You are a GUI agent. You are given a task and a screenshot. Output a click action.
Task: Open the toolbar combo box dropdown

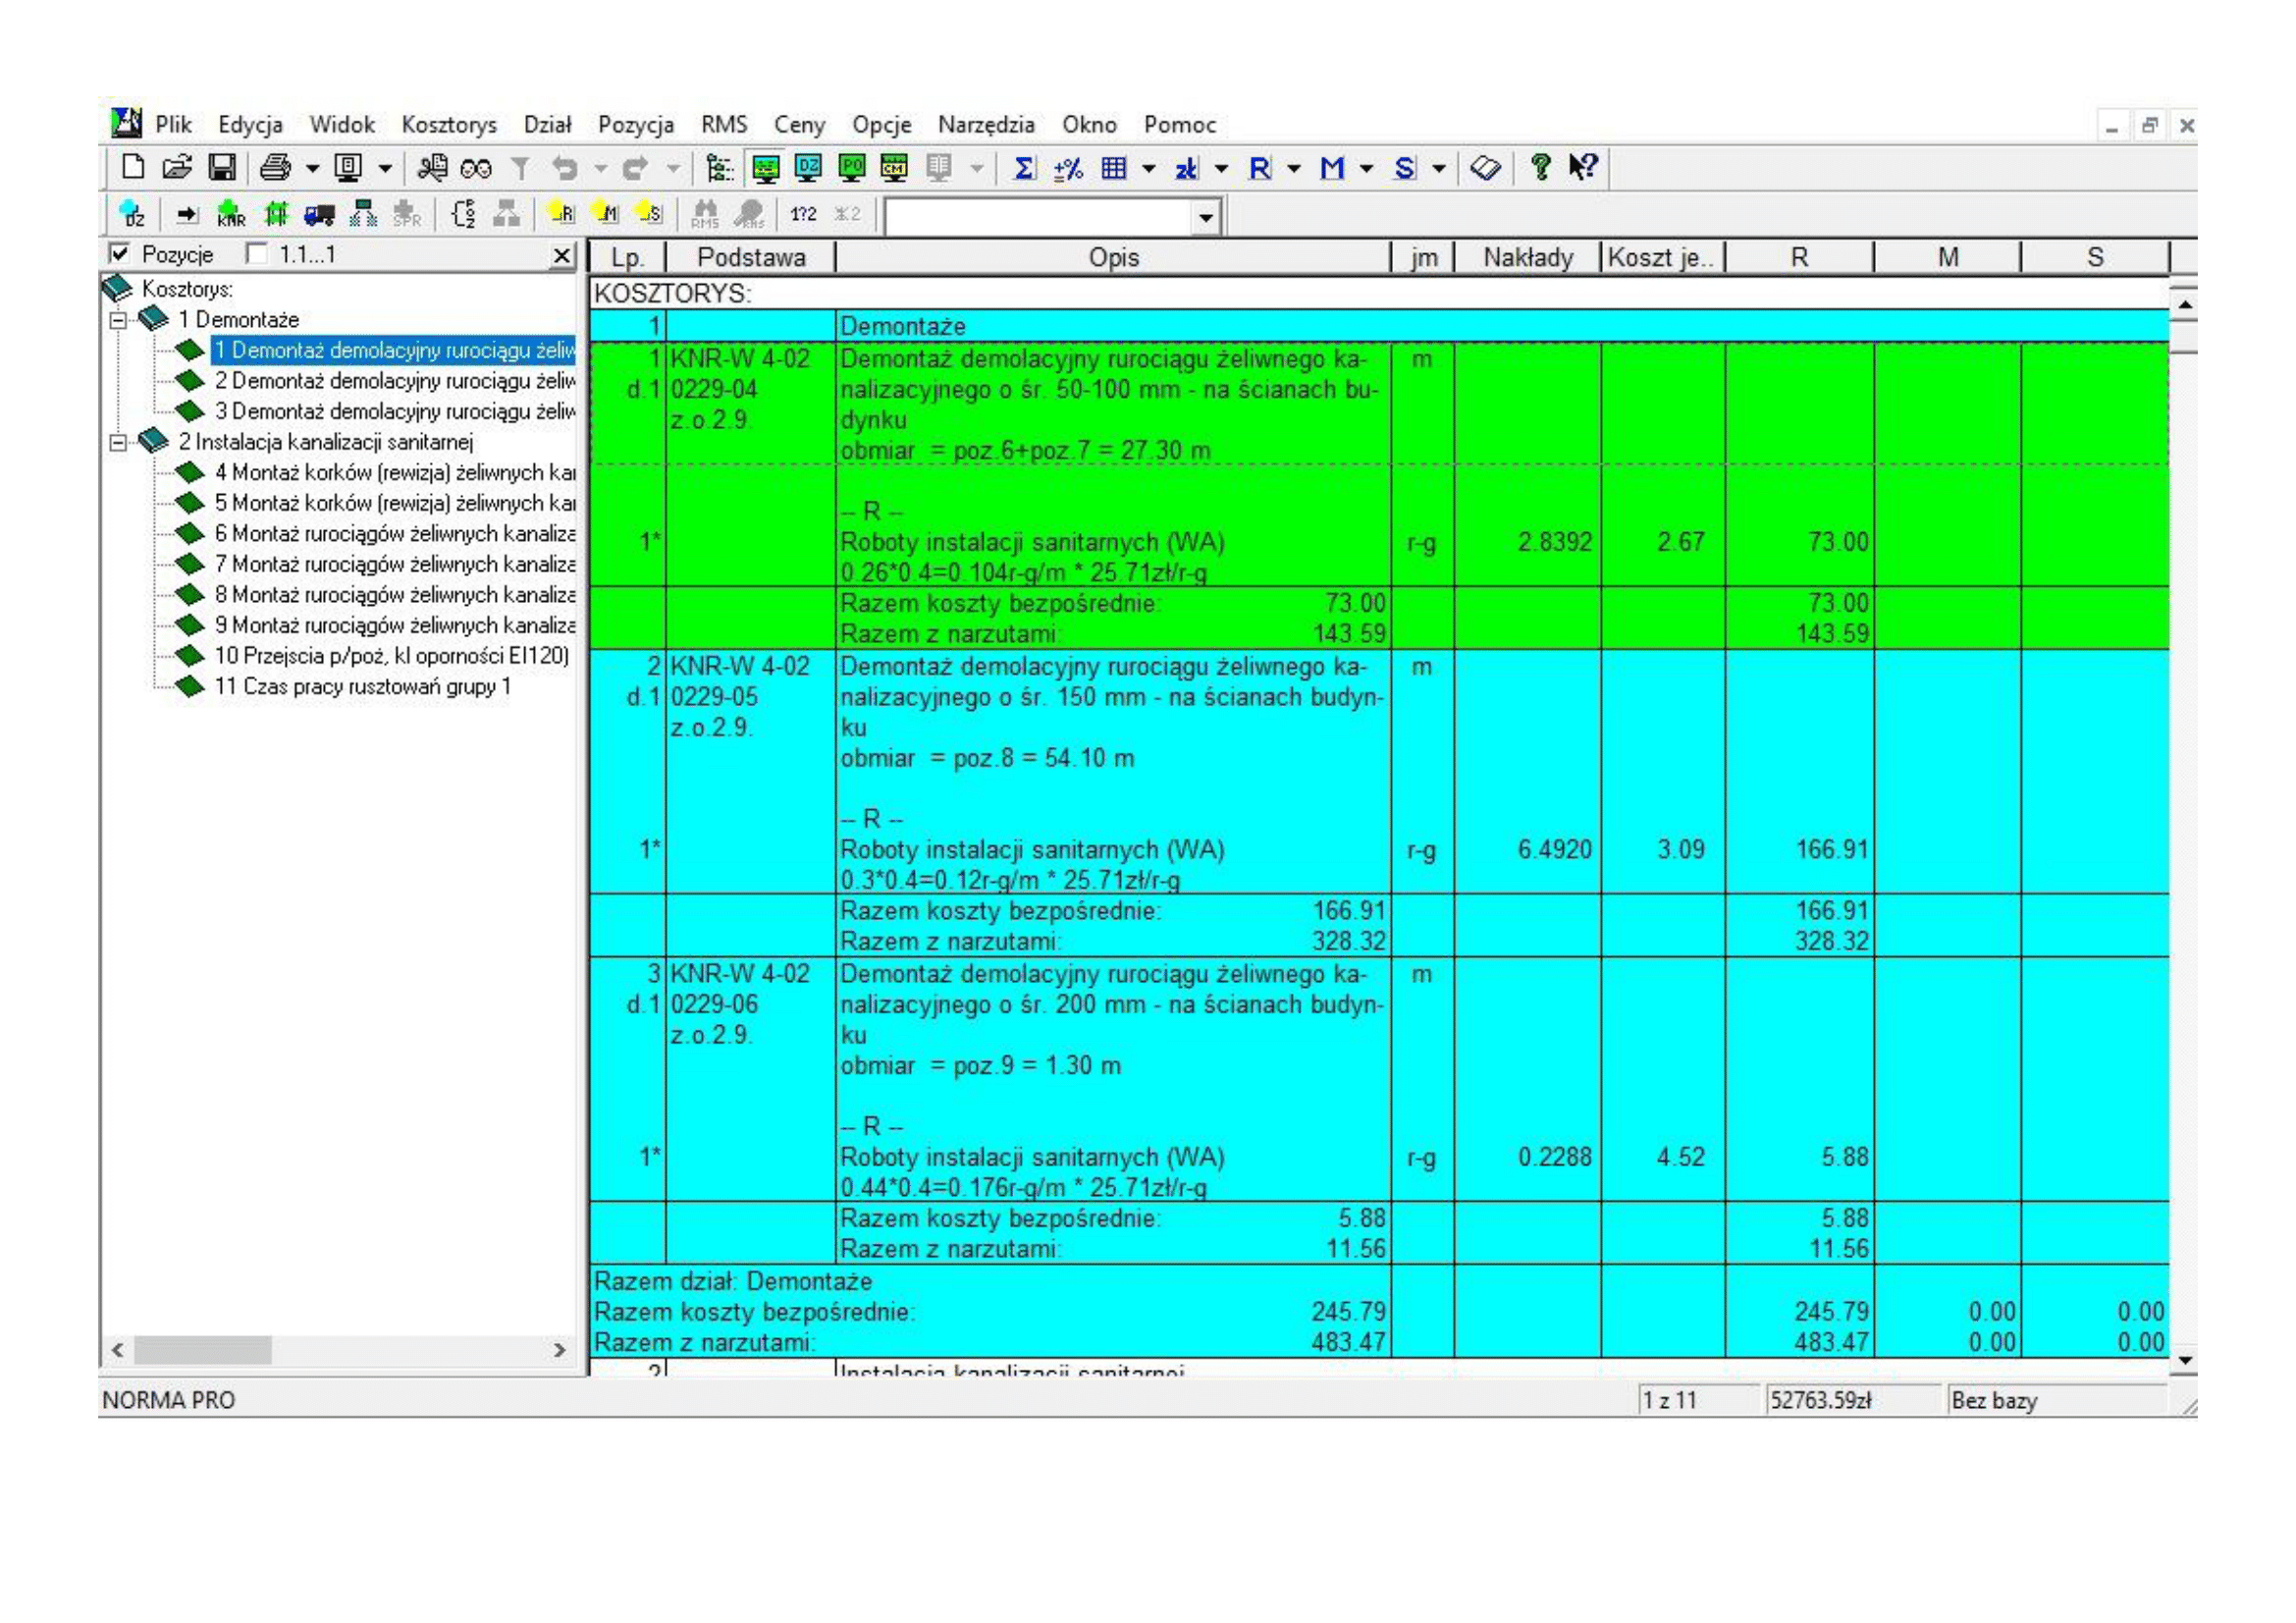1206,217
